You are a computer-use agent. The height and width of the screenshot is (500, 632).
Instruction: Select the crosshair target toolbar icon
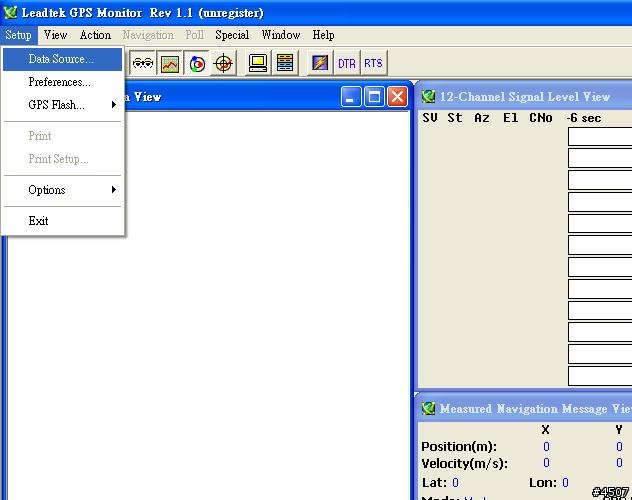(224, 63)
